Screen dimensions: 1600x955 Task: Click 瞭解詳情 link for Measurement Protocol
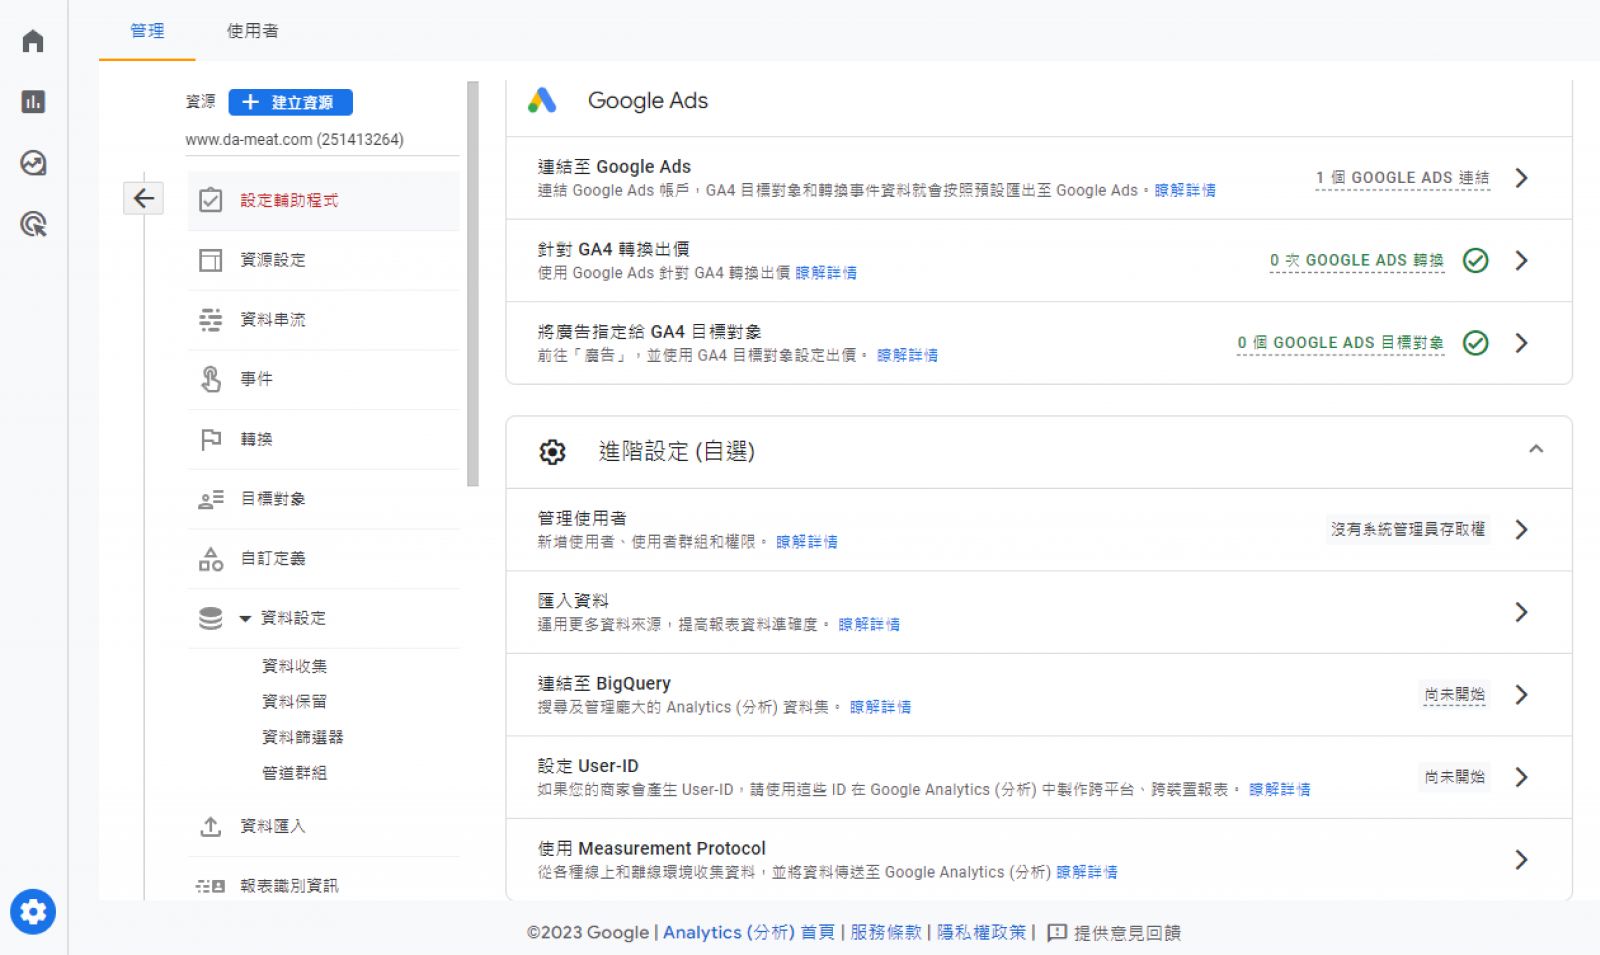pos(1086,872)
